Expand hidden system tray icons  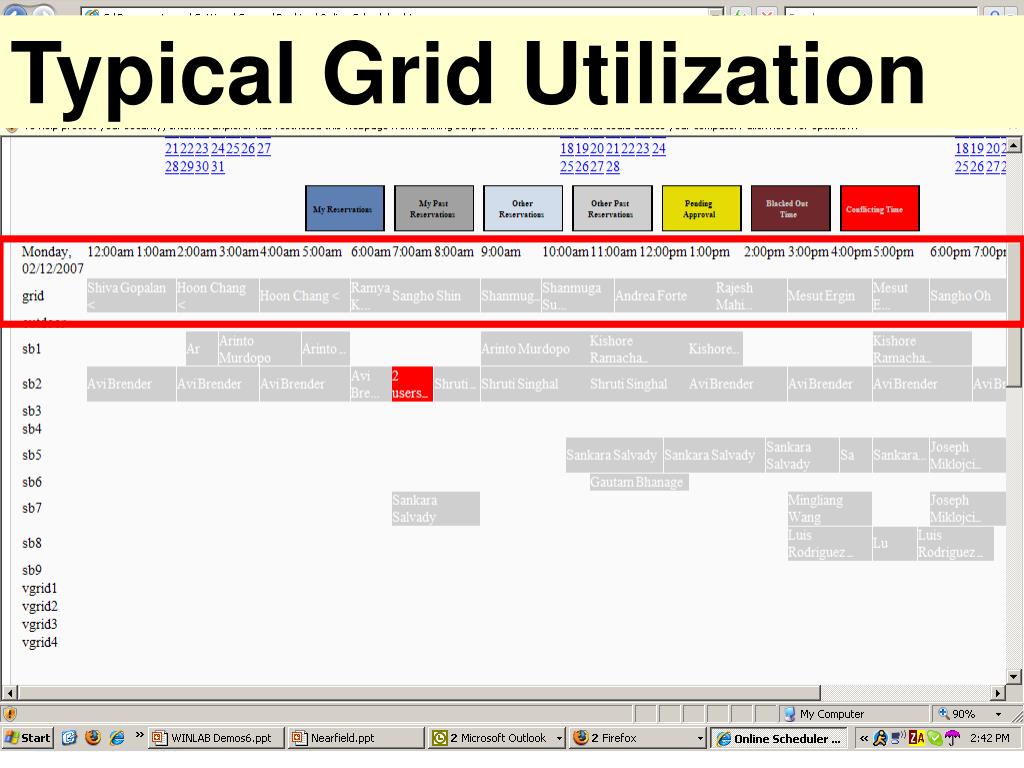863,739
